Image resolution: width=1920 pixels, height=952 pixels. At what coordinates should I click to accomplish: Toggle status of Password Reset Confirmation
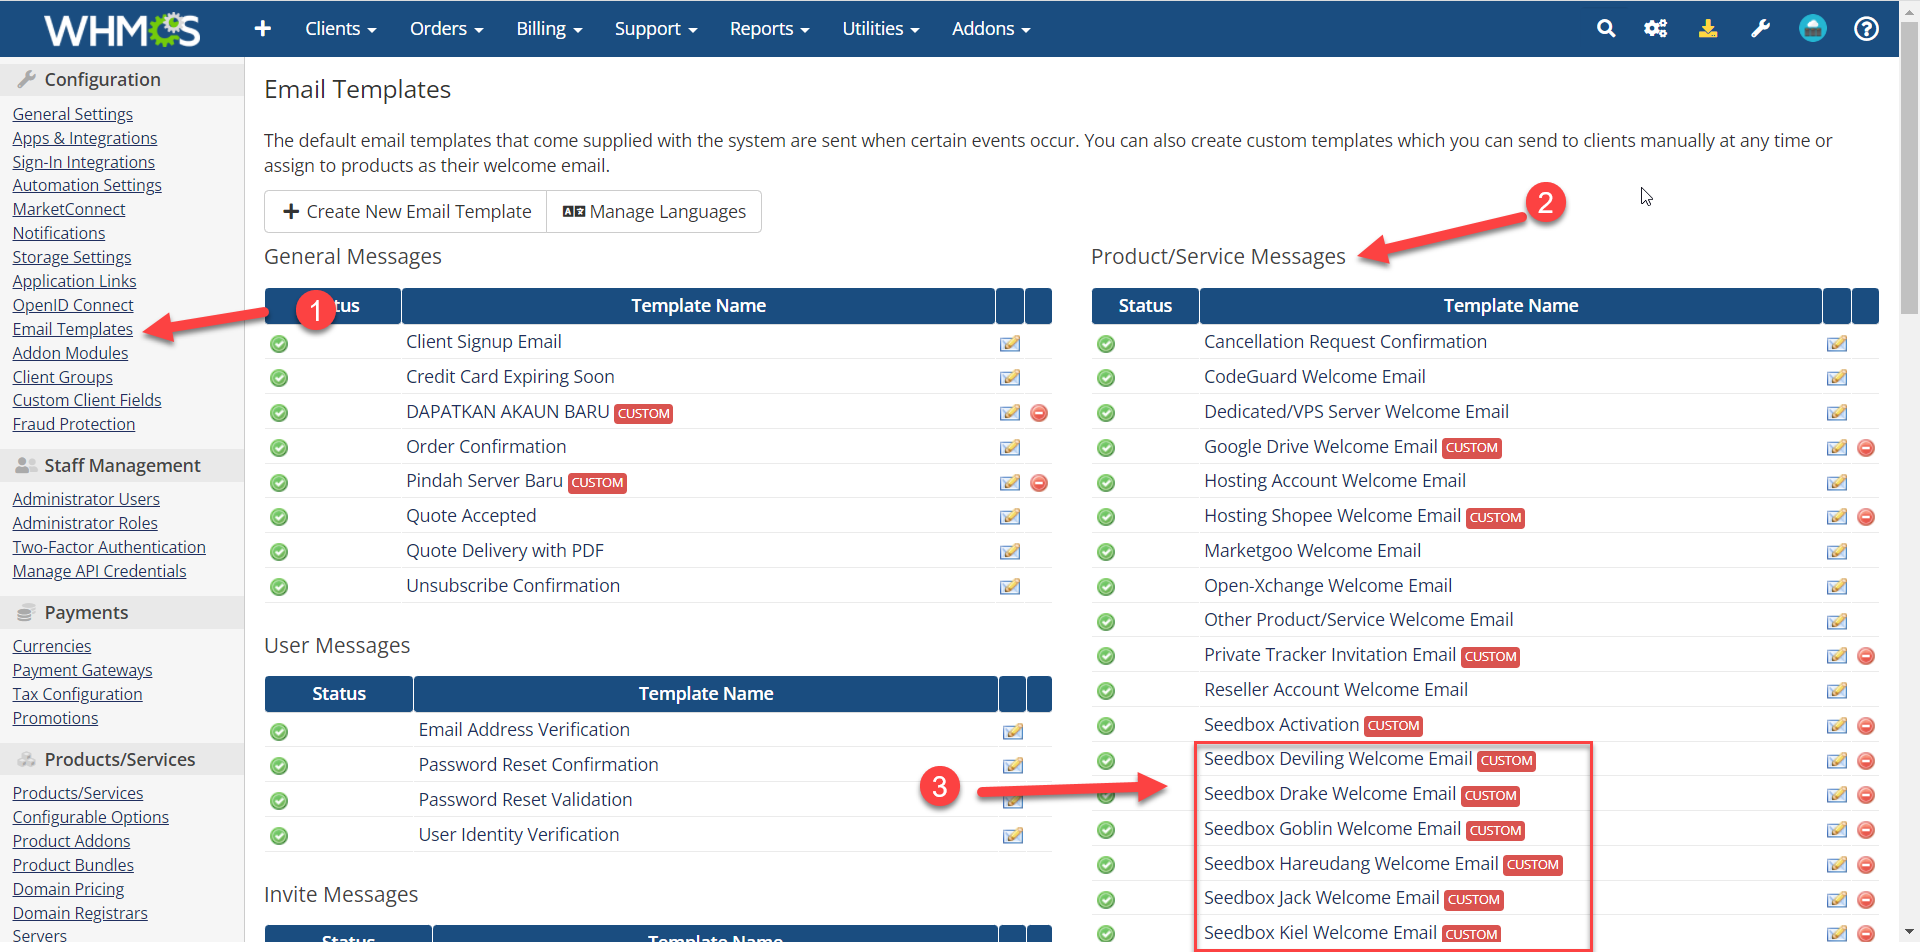pyautogui.click(x=279, y=766)
